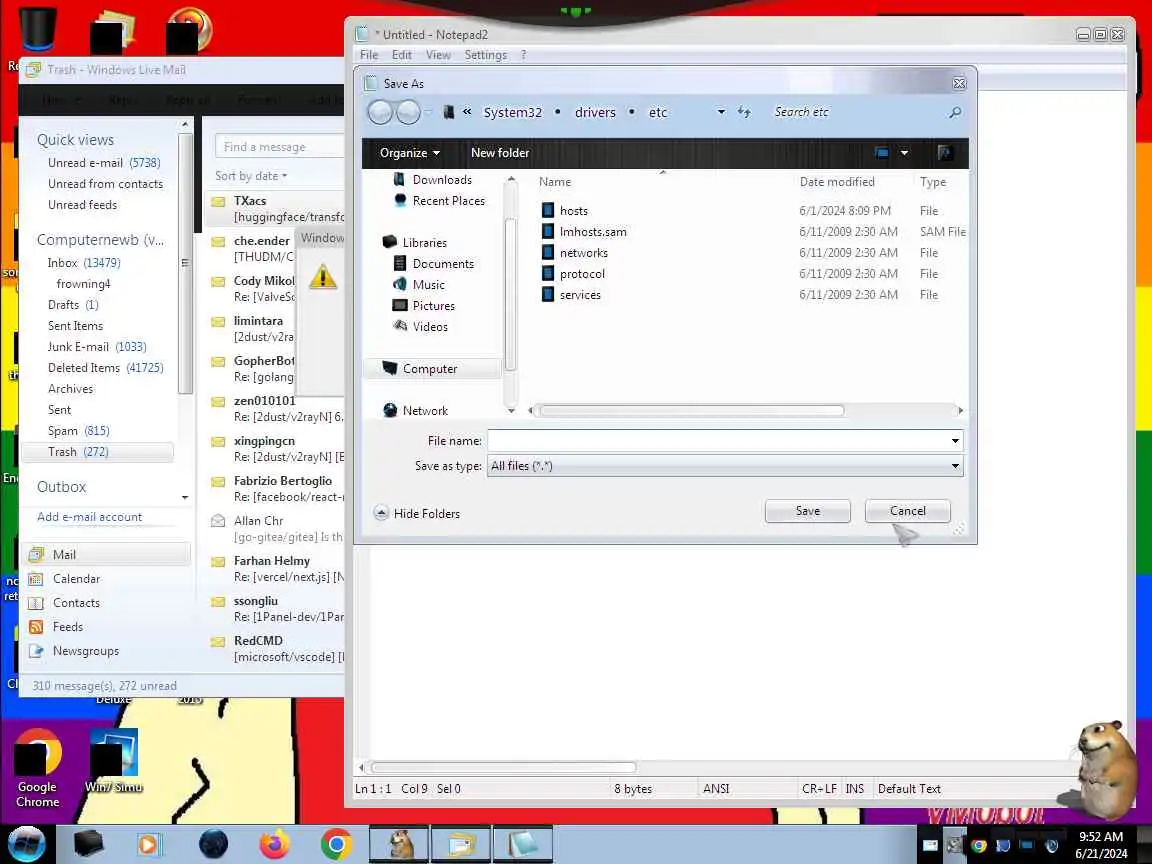1152x864 pixels.
Task: Click the Windows Start orb
Action: tap(26, 845)
